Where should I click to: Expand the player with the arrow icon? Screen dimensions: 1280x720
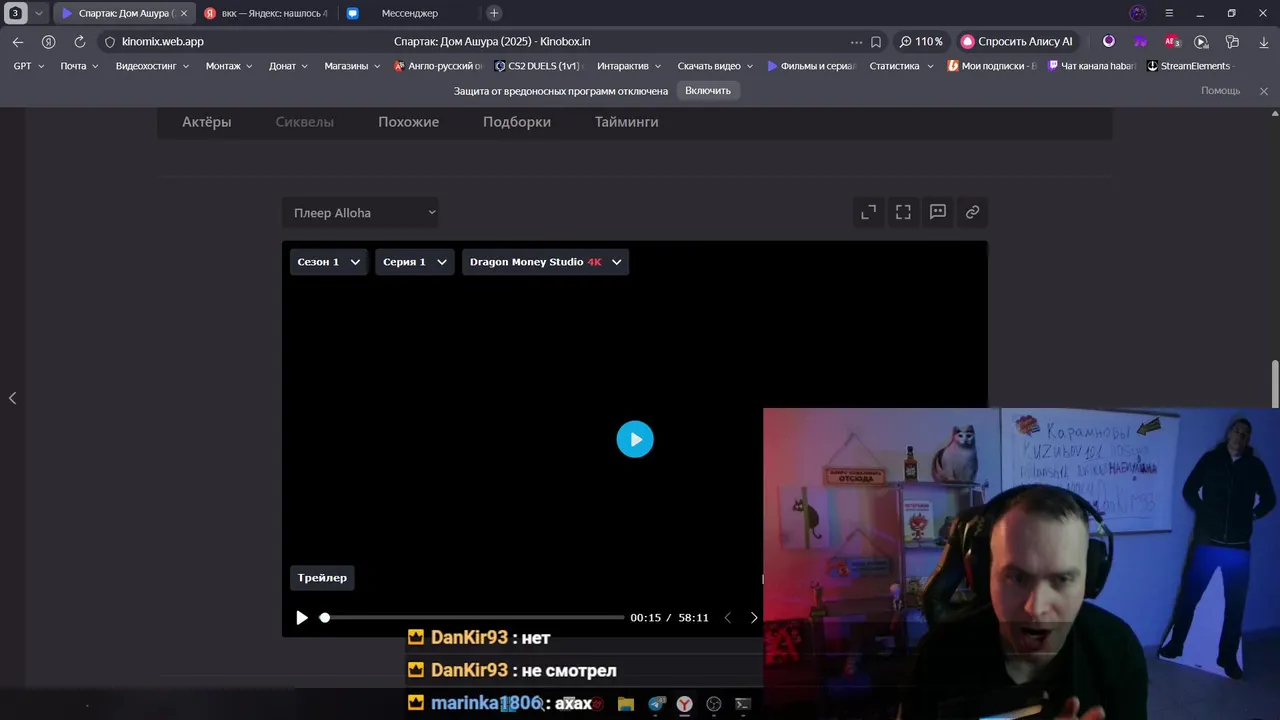[869, 212]
